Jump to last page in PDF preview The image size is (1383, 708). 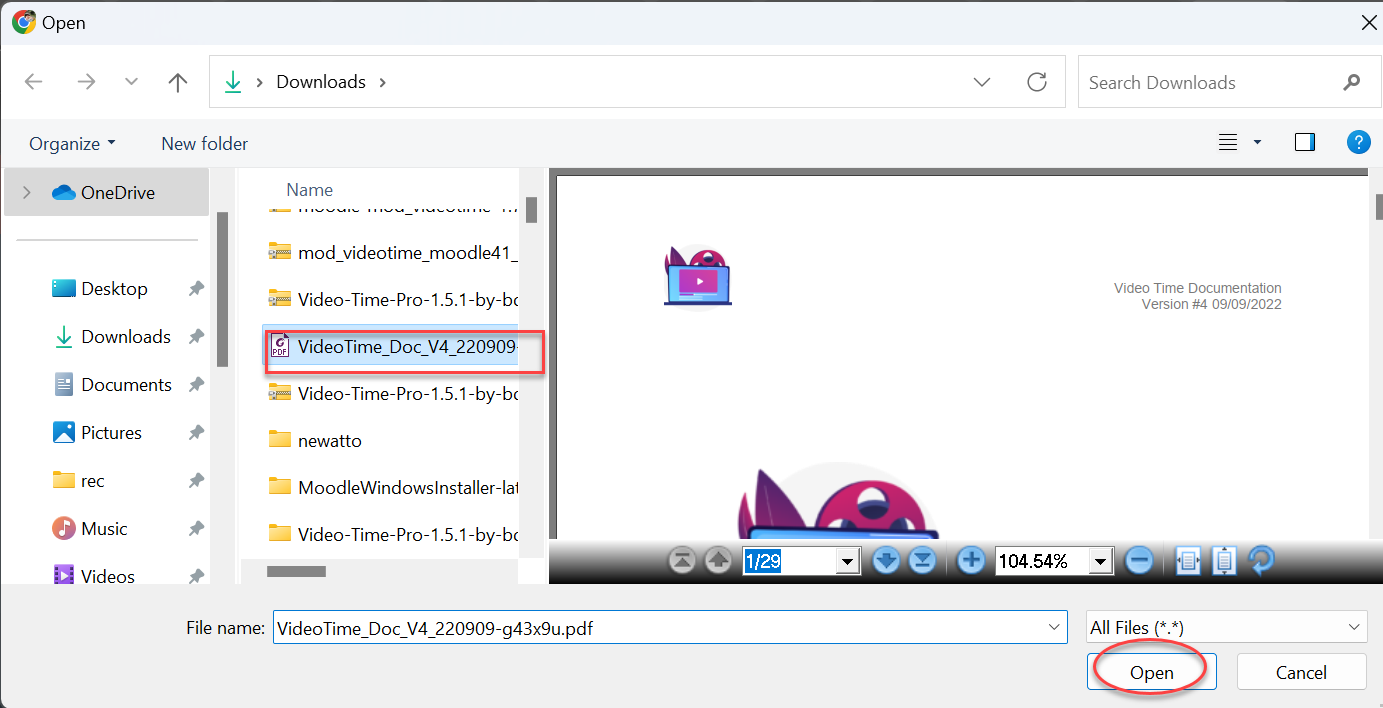pos(922,561)
